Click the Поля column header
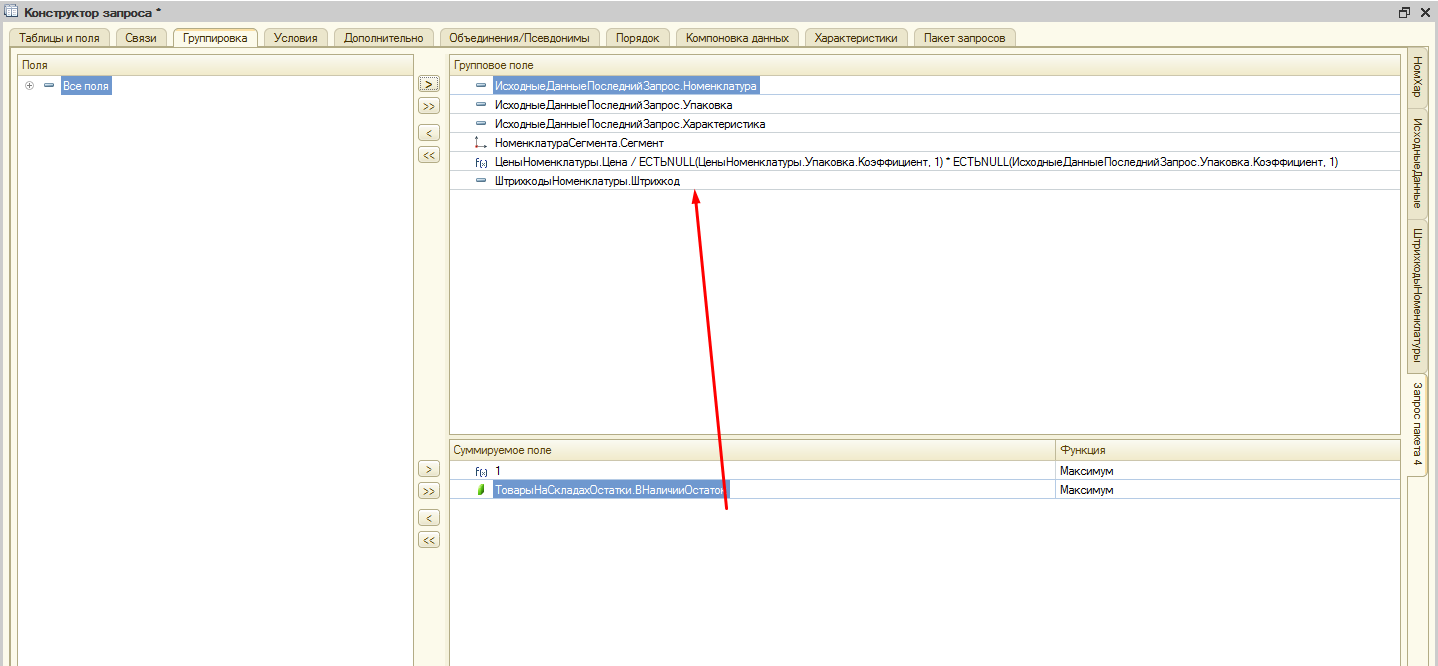Screen dimensions: 1438x666 [x=216, y=64]
